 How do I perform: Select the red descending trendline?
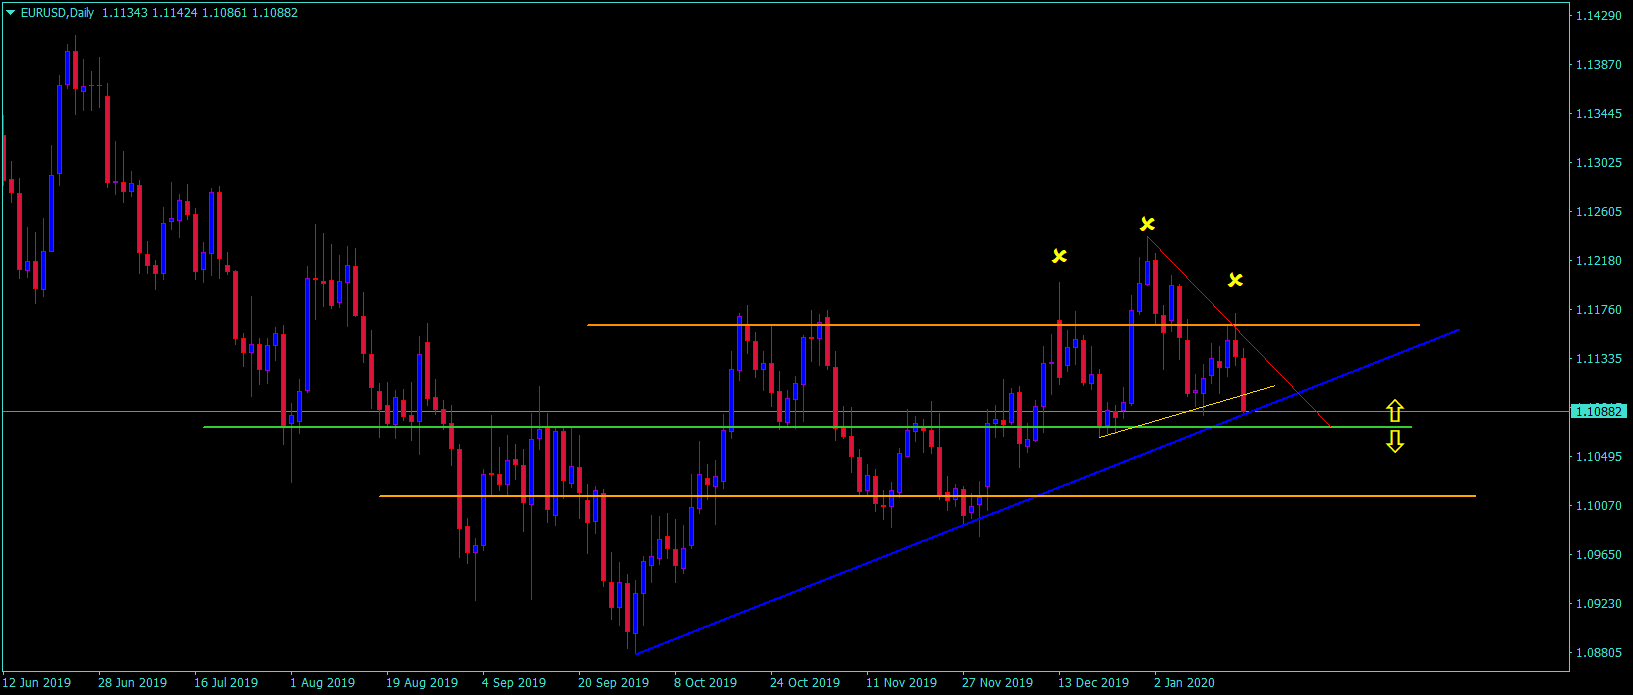pyautogui.click(x=1240, y=332)
